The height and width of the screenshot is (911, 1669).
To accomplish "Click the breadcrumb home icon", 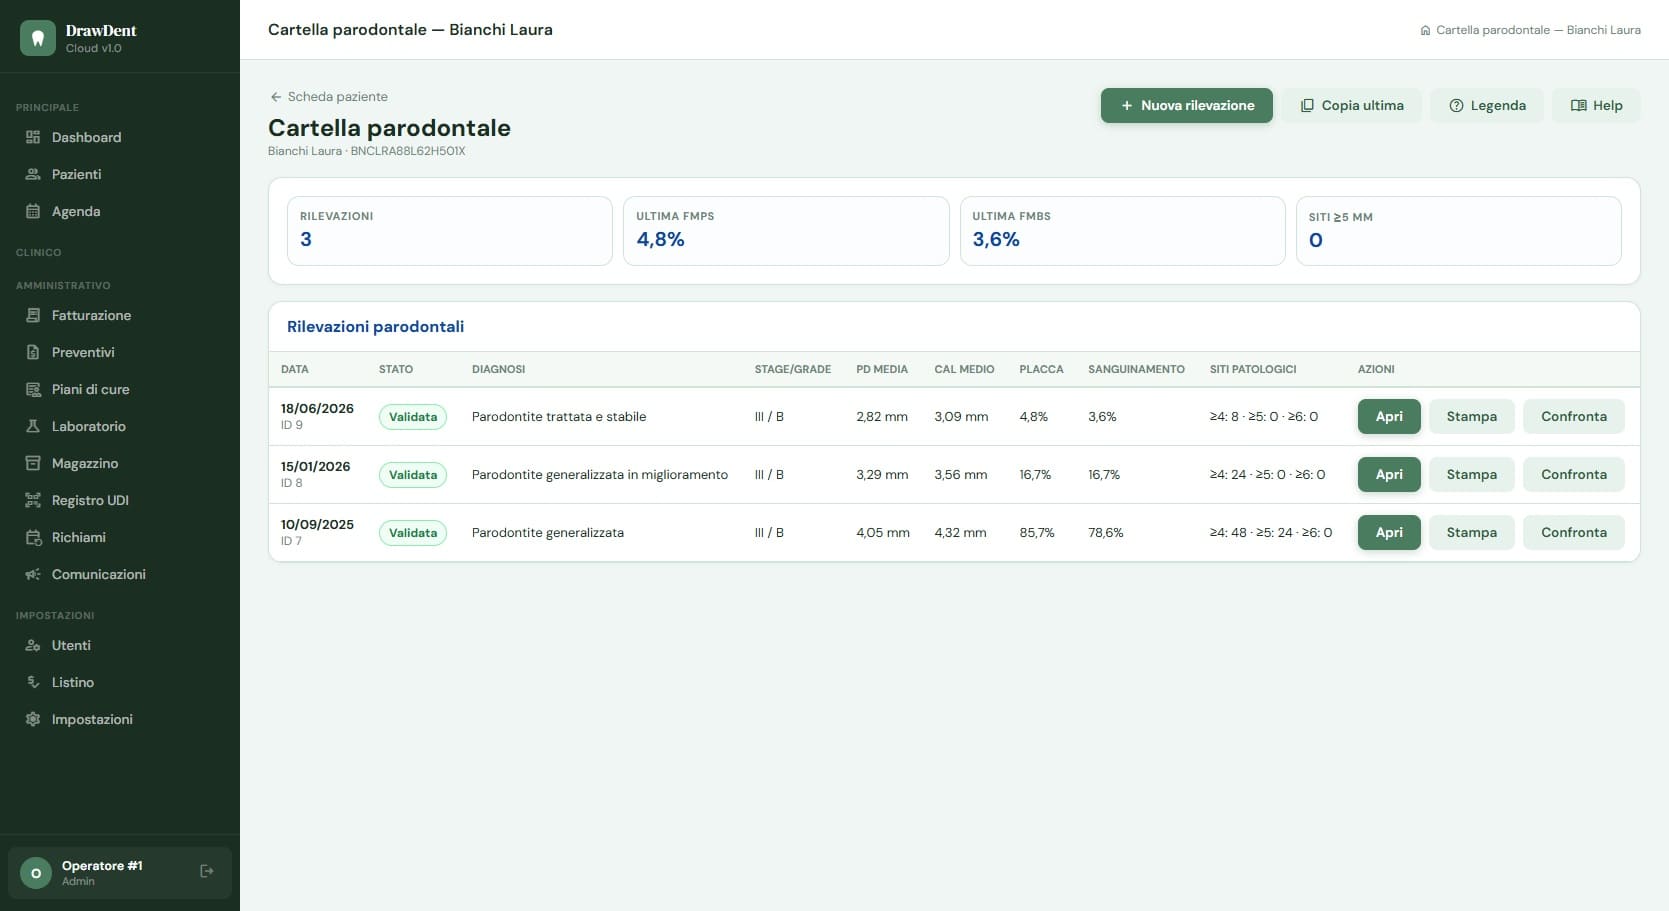I will (x=1425, y=30).
